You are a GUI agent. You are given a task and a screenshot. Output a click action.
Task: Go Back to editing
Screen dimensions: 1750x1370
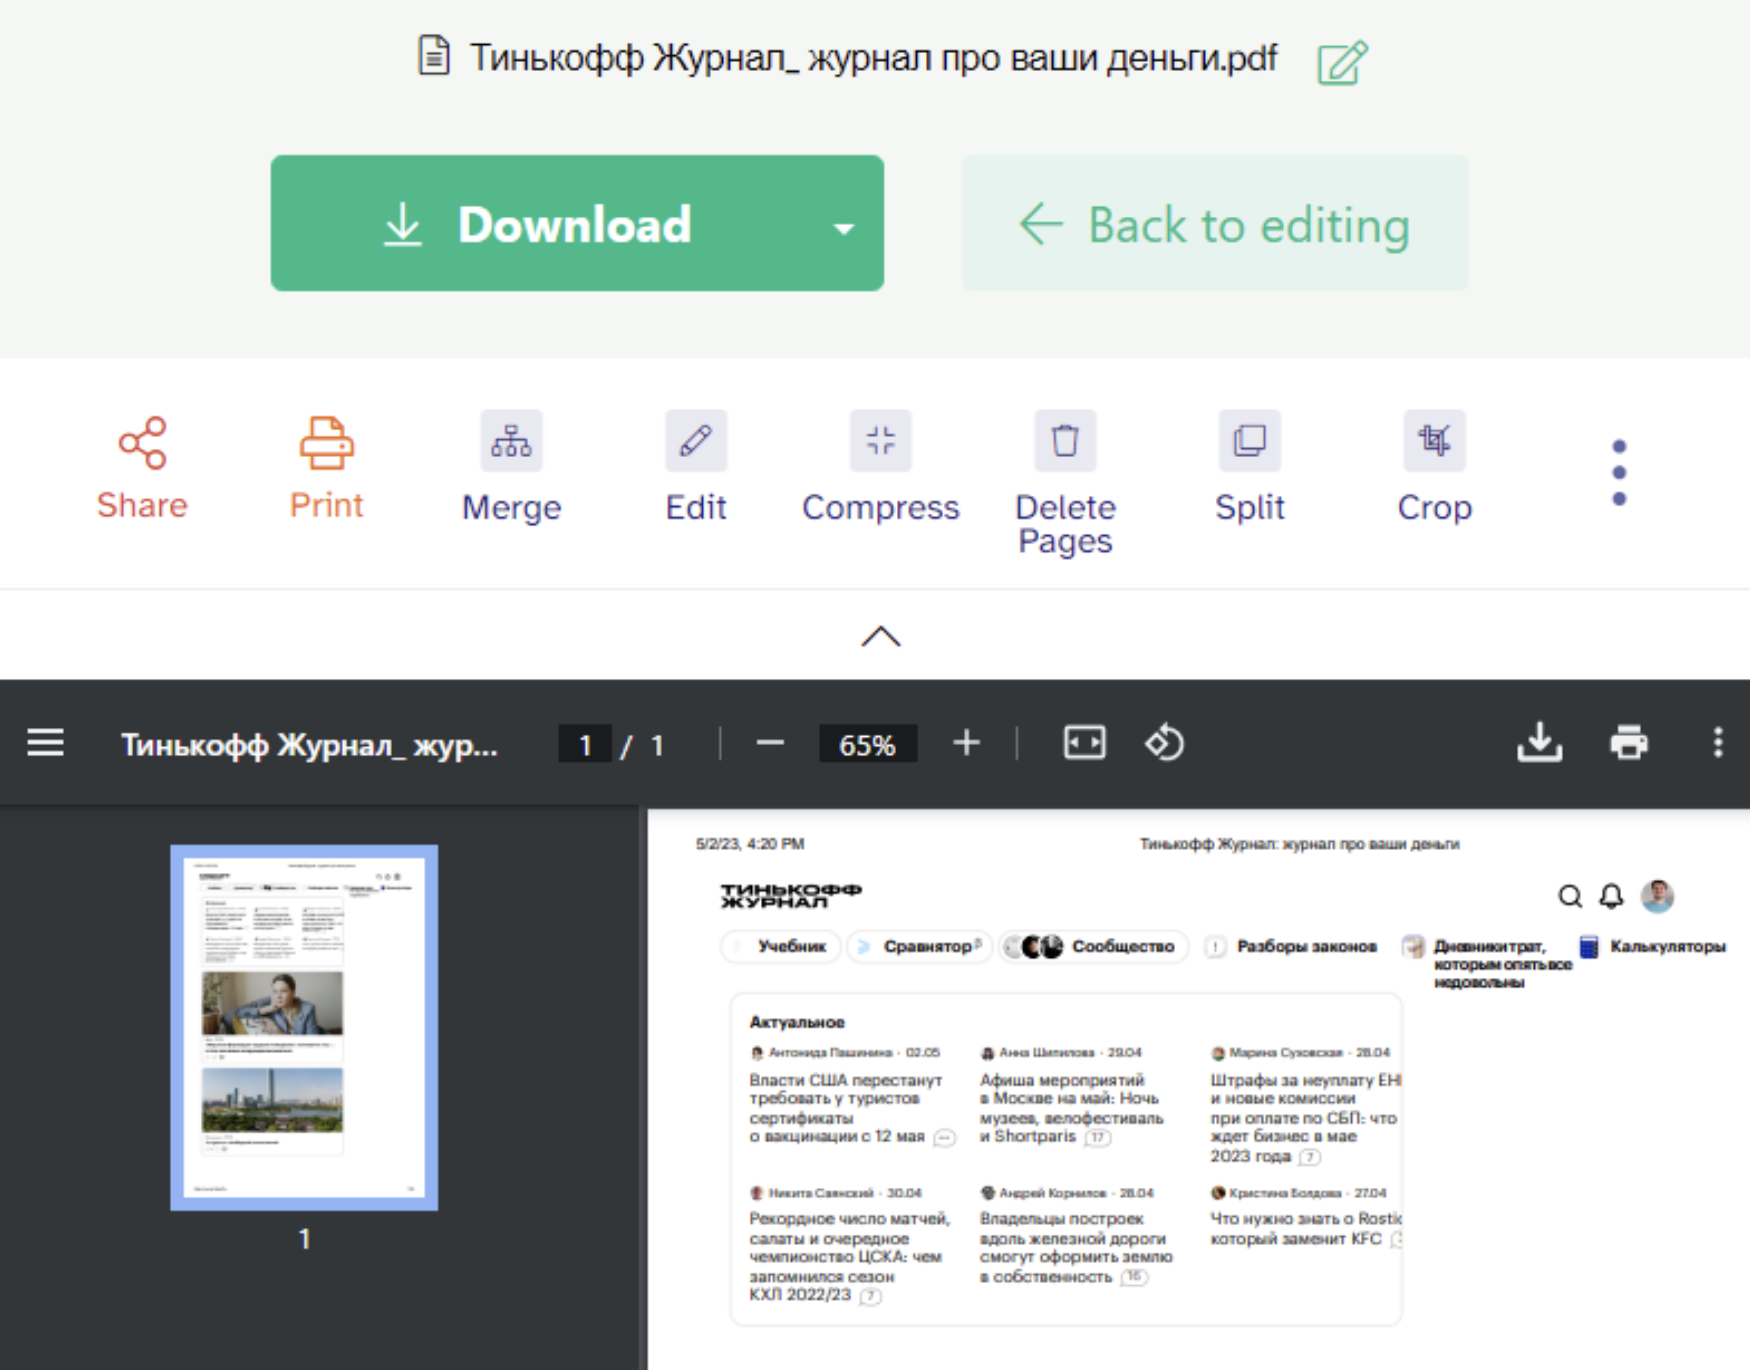tap(1214, 223)
